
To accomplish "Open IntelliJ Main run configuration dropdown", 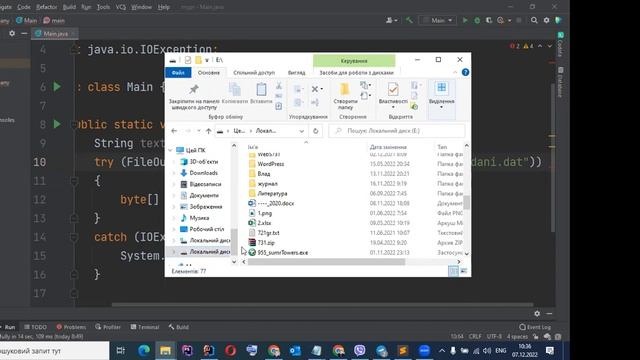I will point(438,20).
